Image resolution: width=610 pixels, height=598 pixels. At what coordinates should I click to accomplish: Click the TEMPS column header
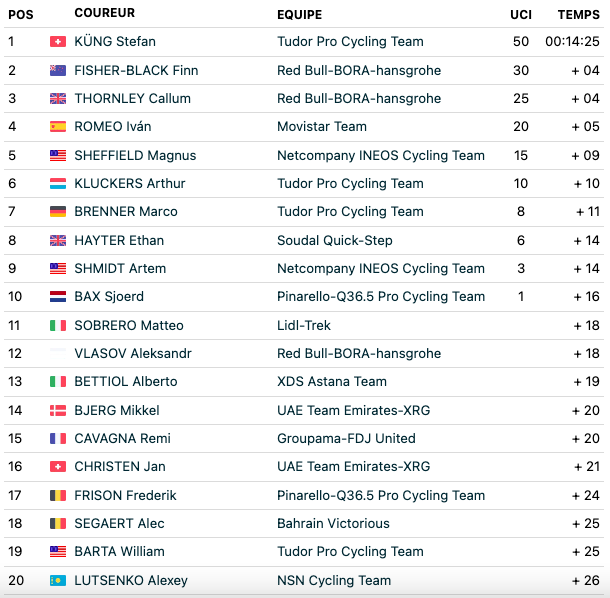pyautogui.click(x=578, y=15)
